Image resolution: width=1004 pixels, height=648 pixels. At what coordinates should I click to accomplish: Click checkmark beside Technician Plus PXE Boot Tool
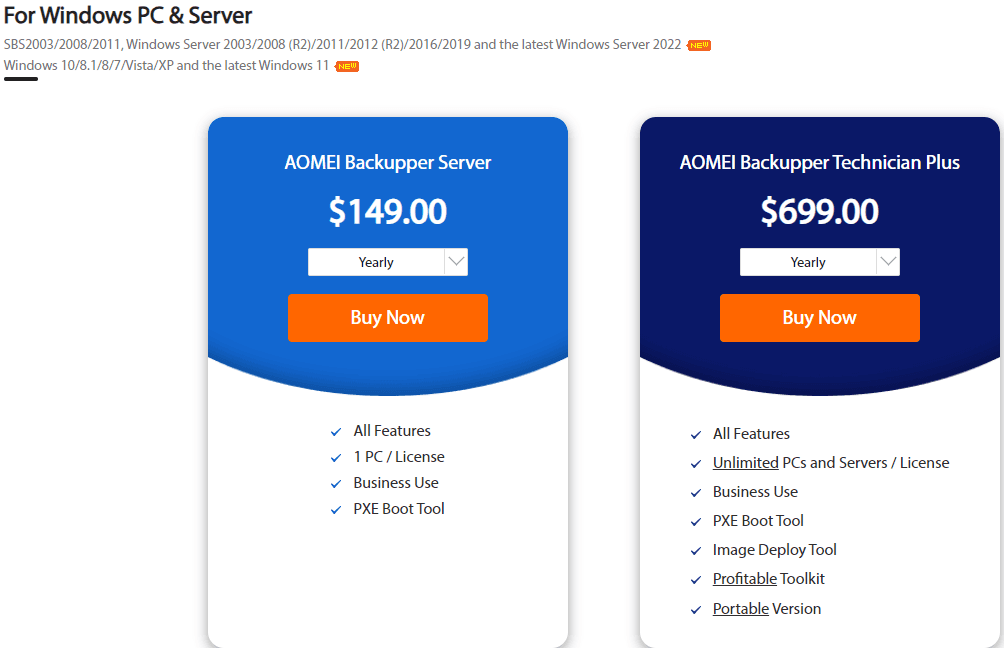click(696, 522)
